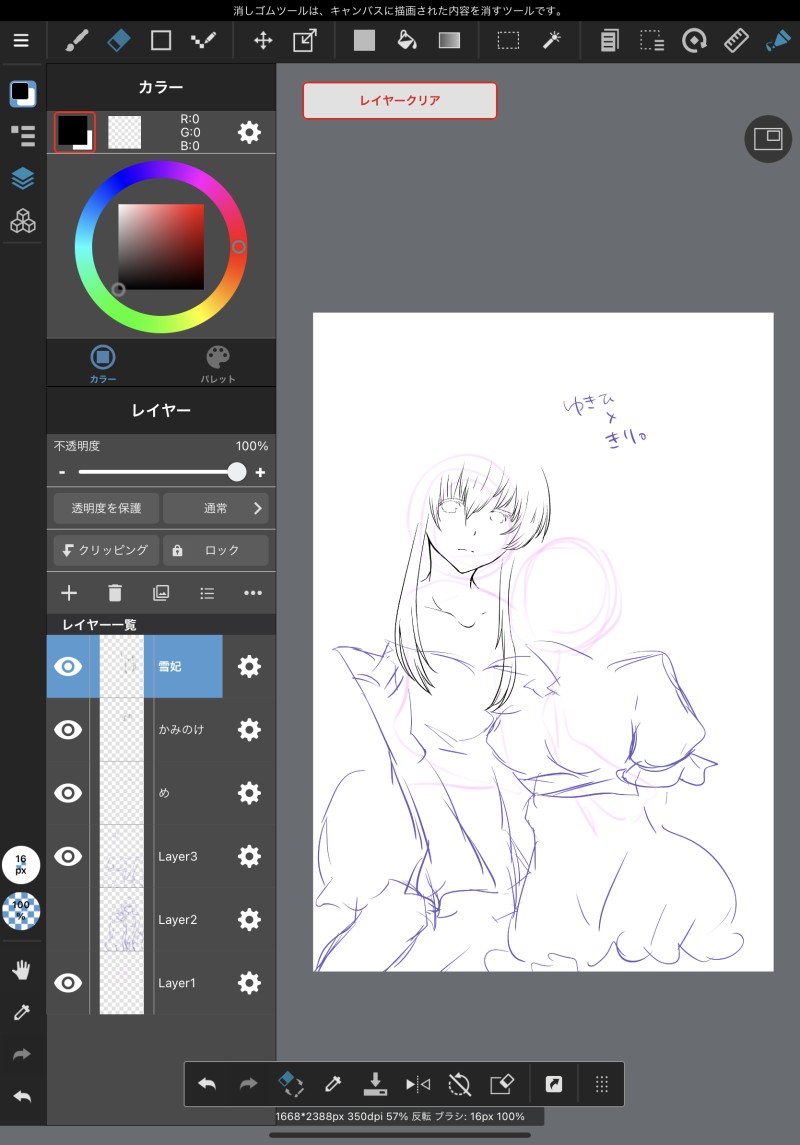Select the Move tool

pos(263,40)
